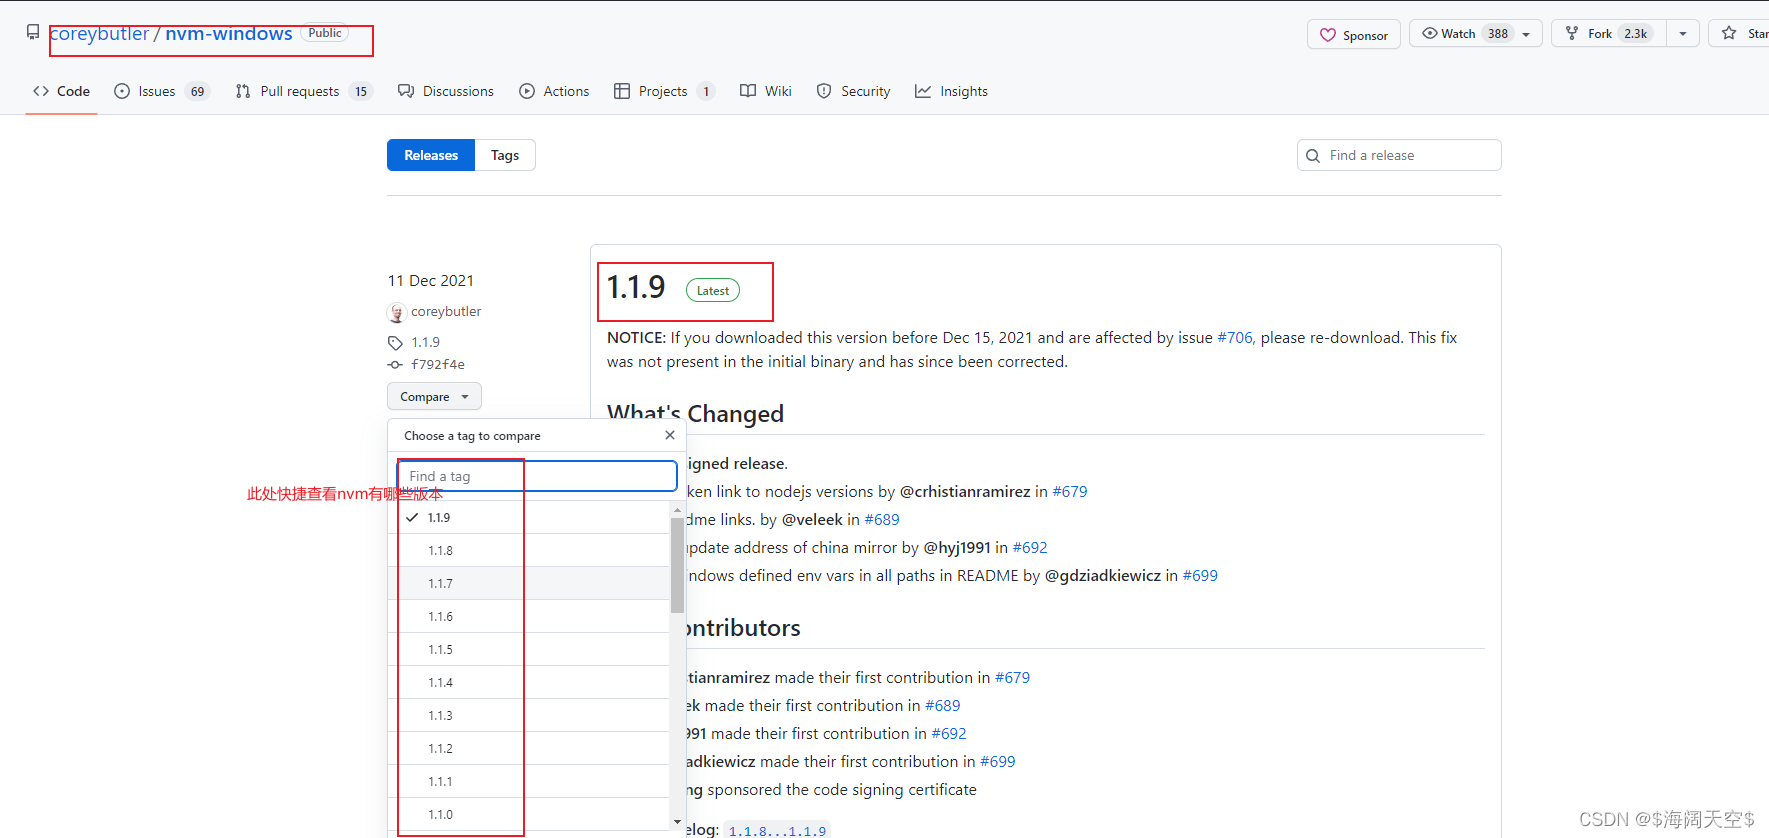
Task: Click the Sponsor button
Action: click(1354, 34)
